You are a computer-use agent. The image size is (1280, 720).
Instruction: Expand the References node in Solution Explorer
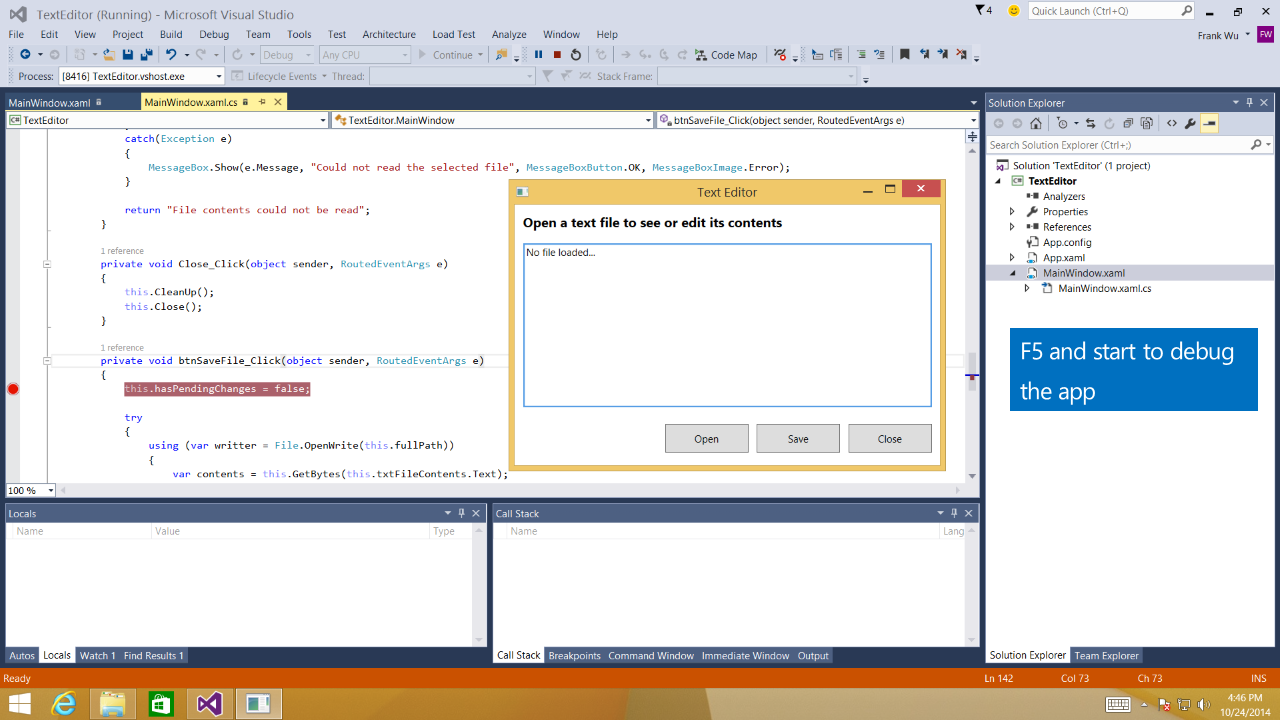click(1012, 227)
